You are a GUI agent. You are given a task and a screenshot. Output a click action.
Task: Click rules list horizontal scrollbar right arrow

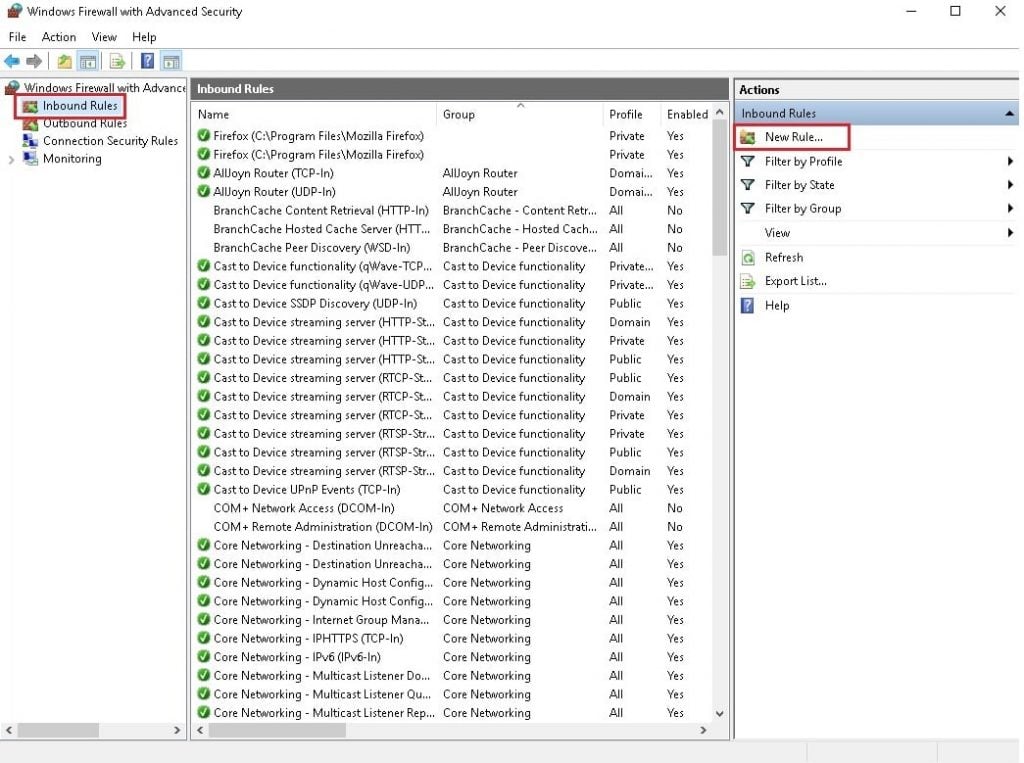(703, 730)
